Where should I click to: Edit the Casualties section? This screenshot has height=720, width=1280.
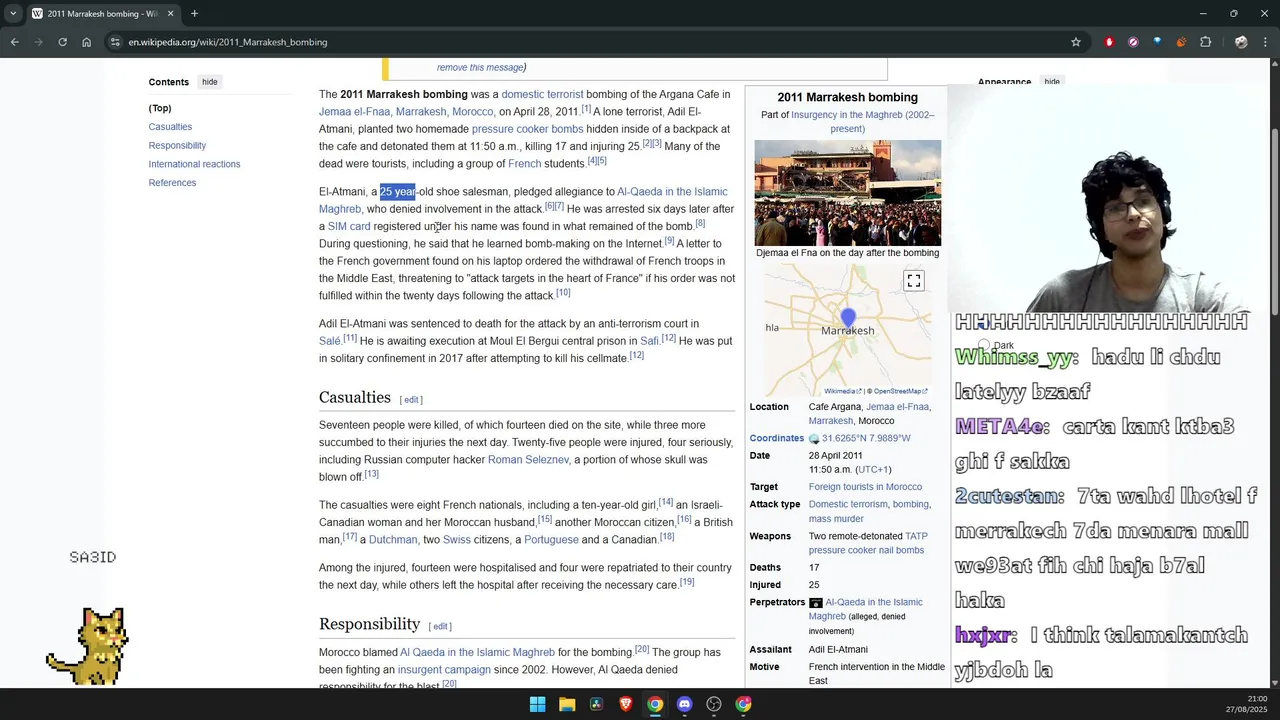click(x=411, y=399)
